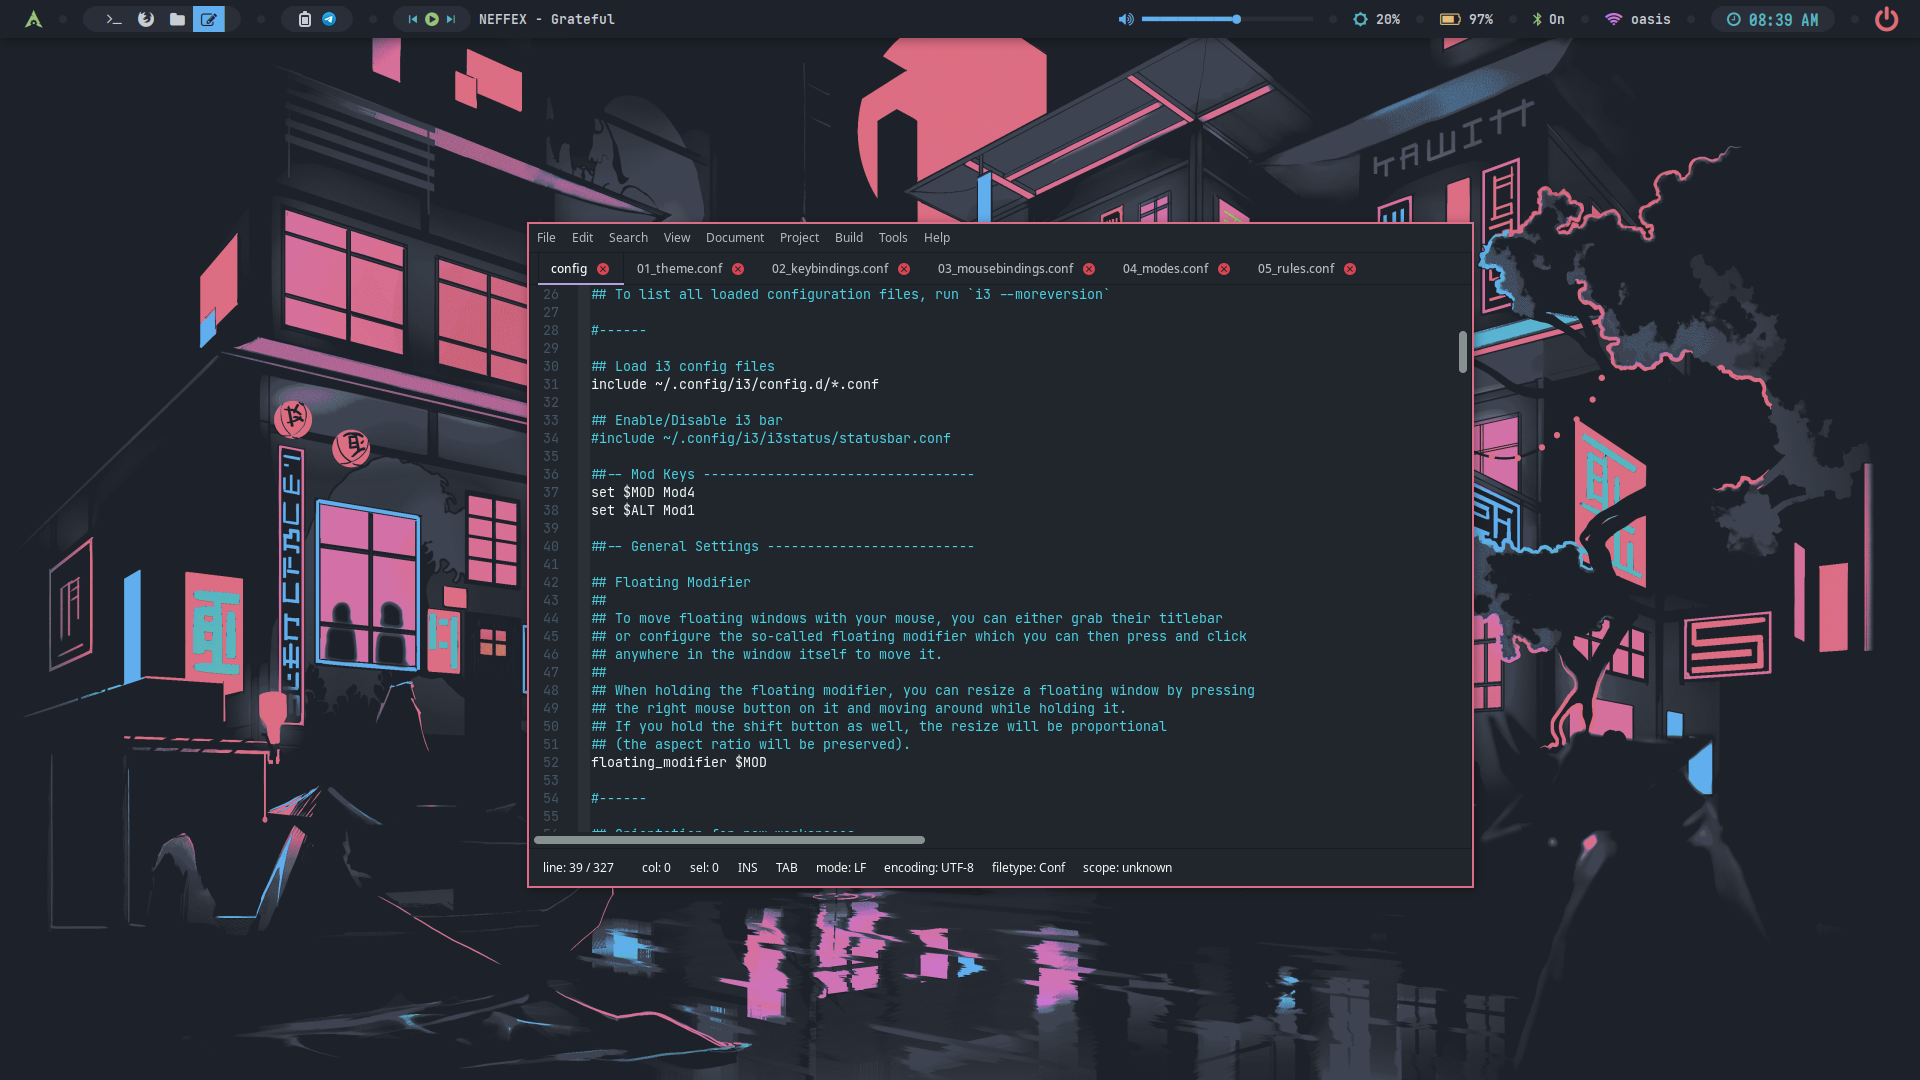Click the Telegram icon in the bar
Viewport: 1920px width, 1080px height.
pyautogui.click(x=329, y=19)
